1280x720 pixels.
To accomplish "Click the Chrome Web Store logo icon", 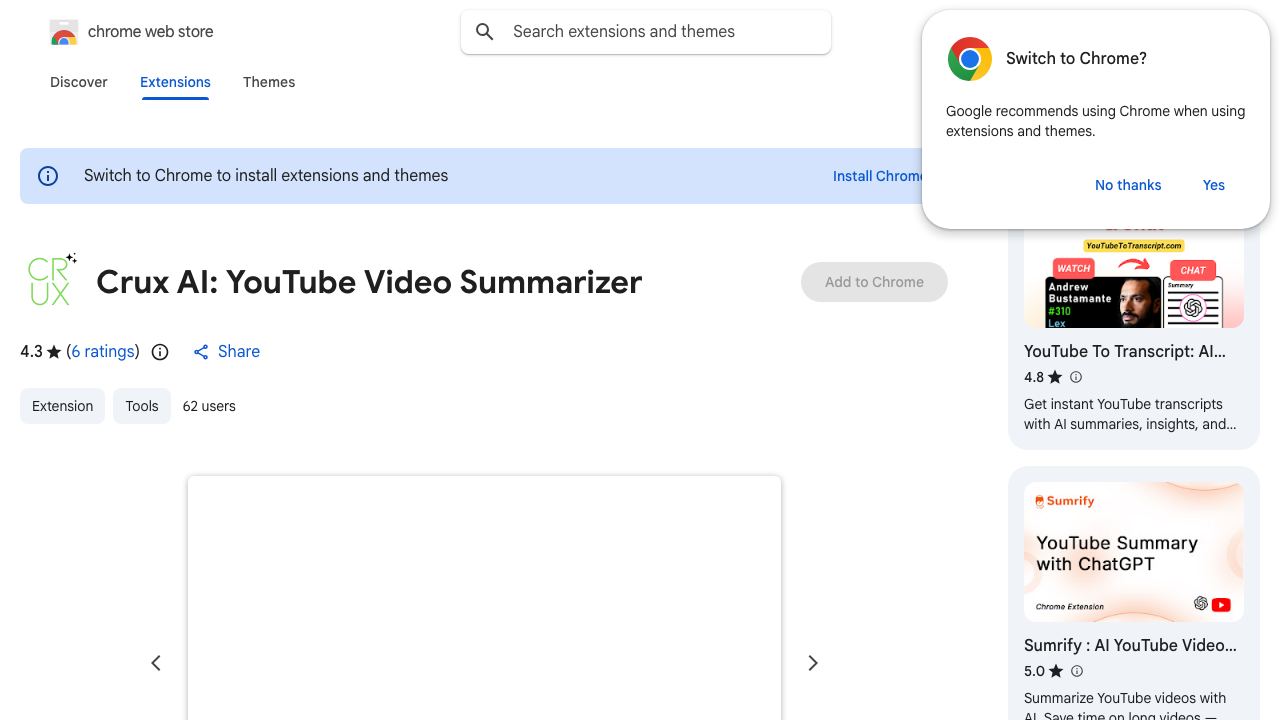I will point(64,33).
